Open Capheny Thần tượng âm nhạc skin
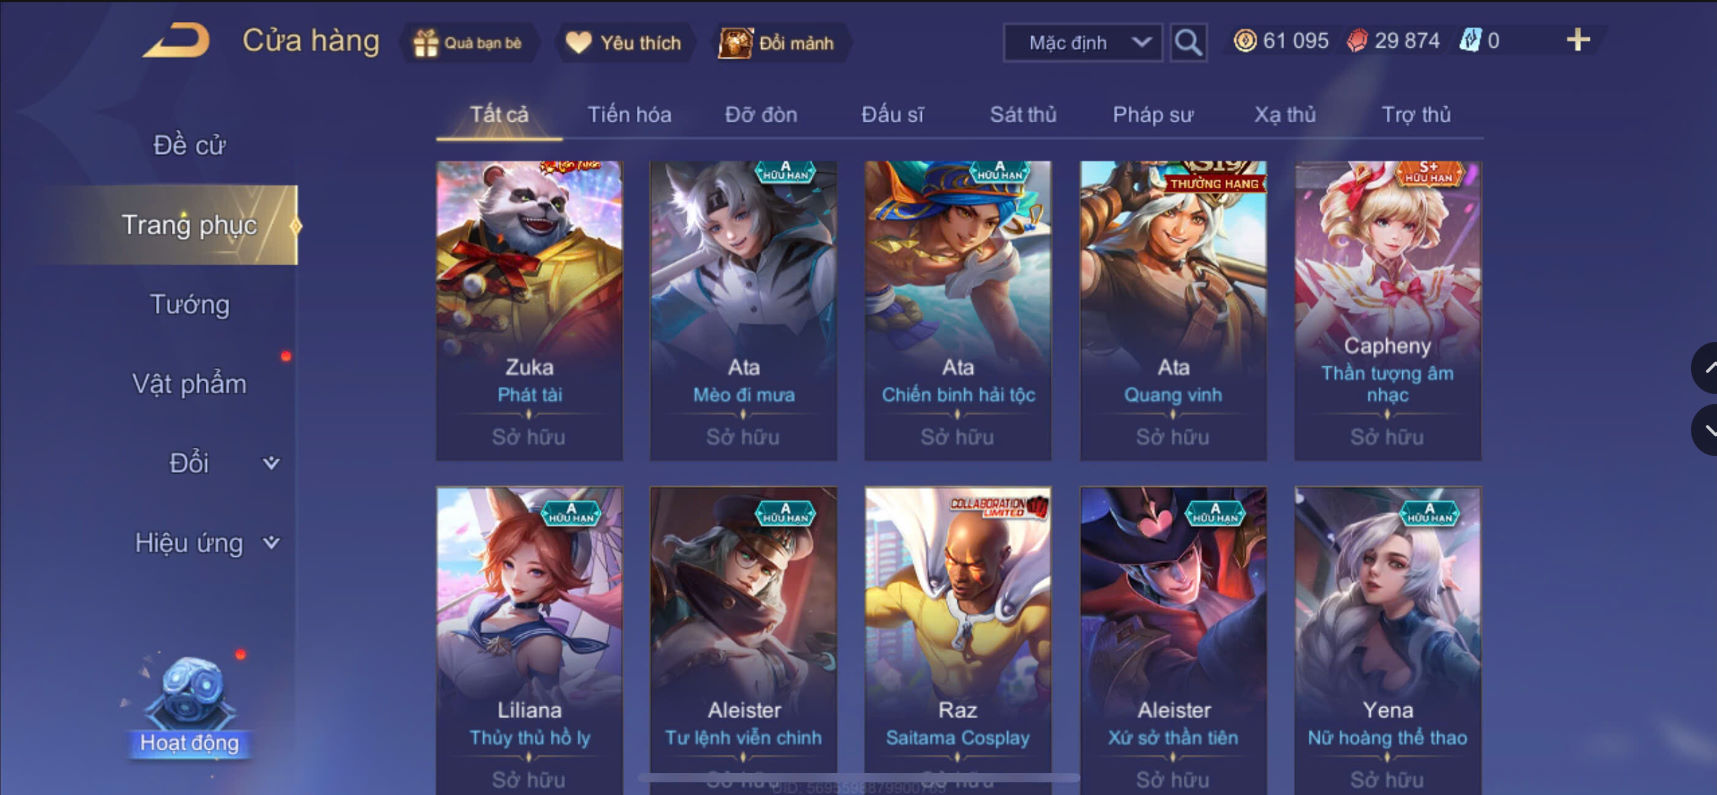1717x795 pixels. point(1387,311)
